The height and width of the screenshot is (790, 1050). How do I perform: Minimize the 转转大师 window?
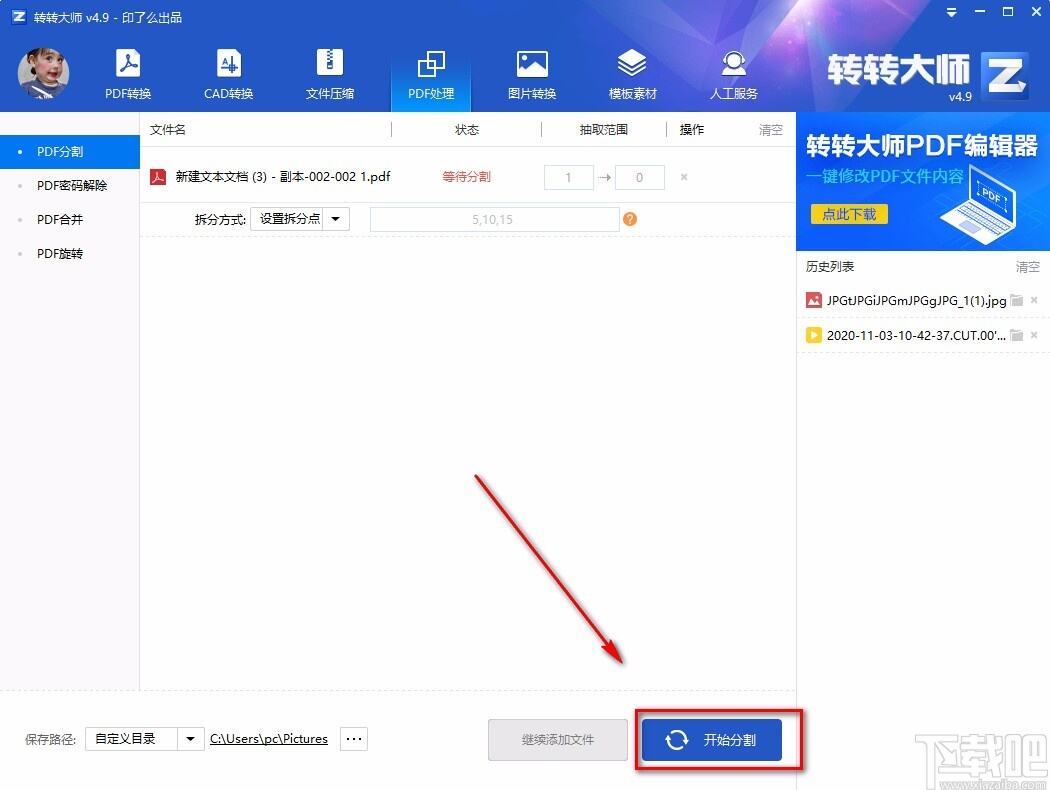point(980,12)
